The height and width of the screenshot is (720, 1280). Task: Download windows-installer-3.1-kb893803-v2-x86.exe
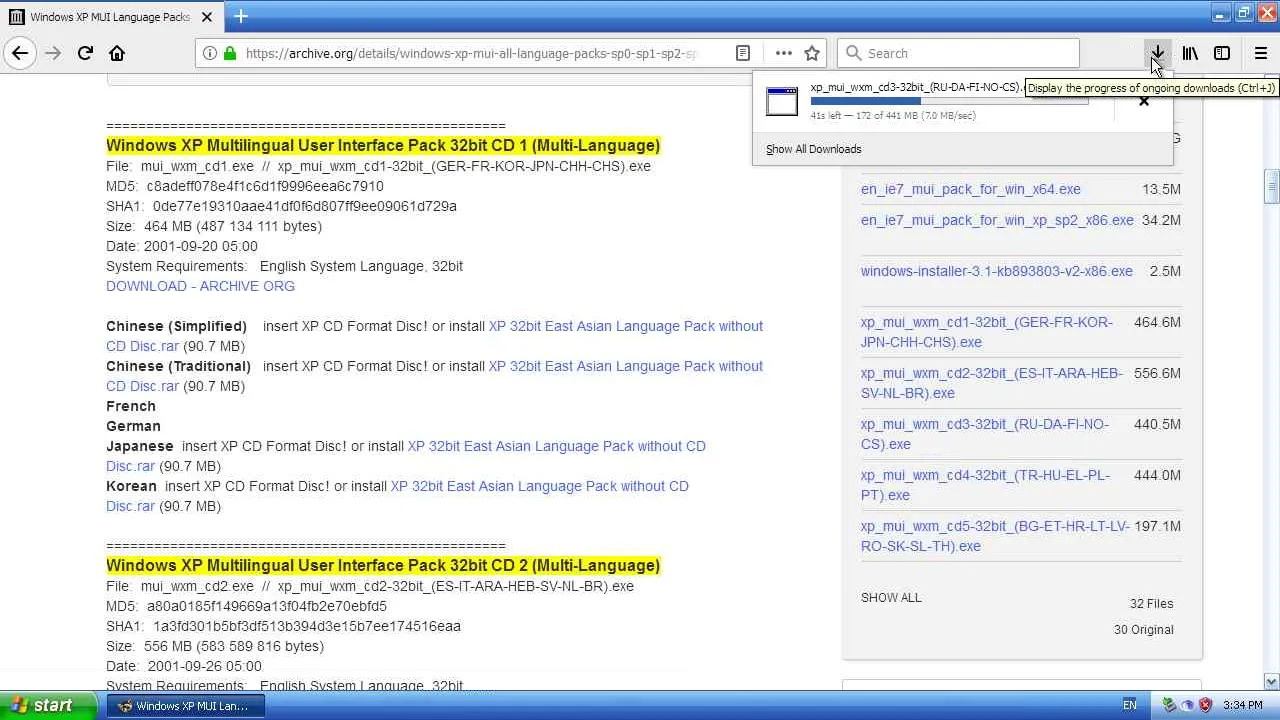[996, 271]
